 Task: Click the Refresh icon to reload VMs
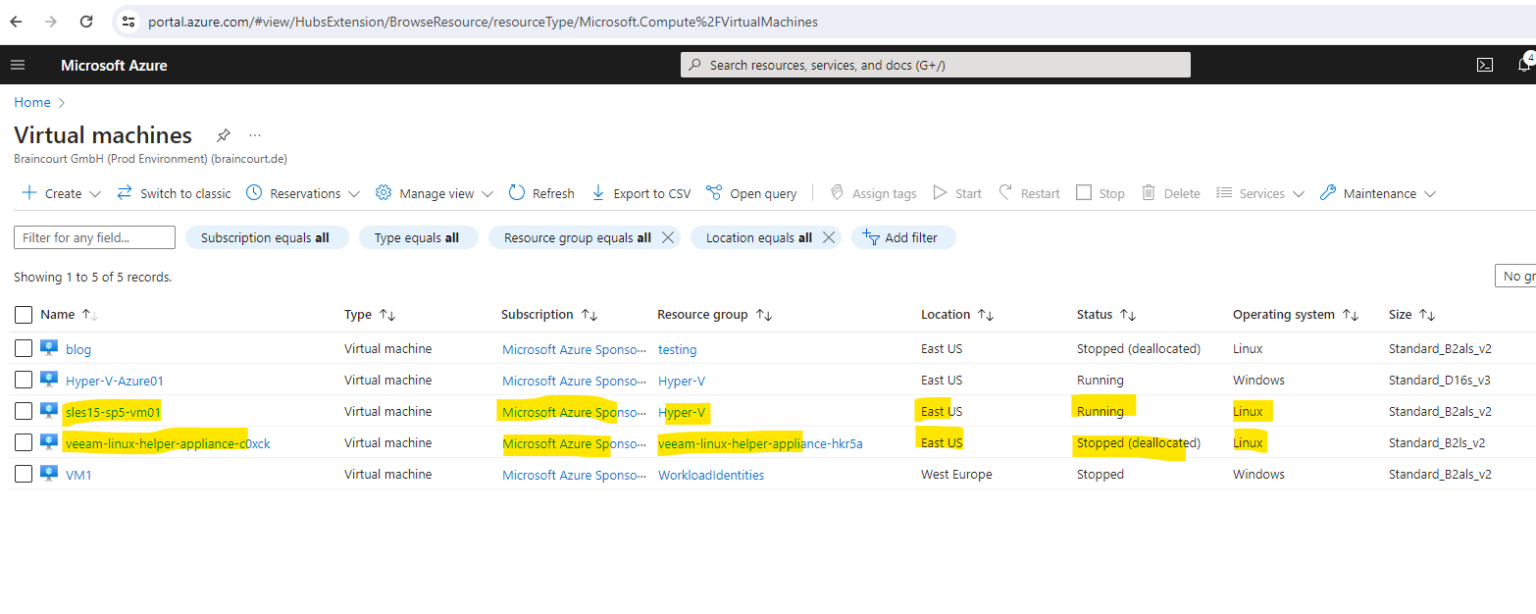[x=518, y=193]
